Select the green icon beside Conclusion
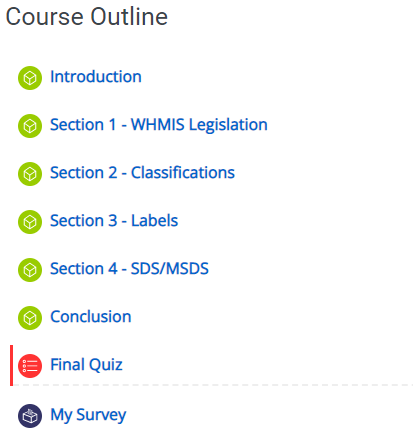Screen dimensions: 413x440 pyautogui.click(x=30, y=318)
